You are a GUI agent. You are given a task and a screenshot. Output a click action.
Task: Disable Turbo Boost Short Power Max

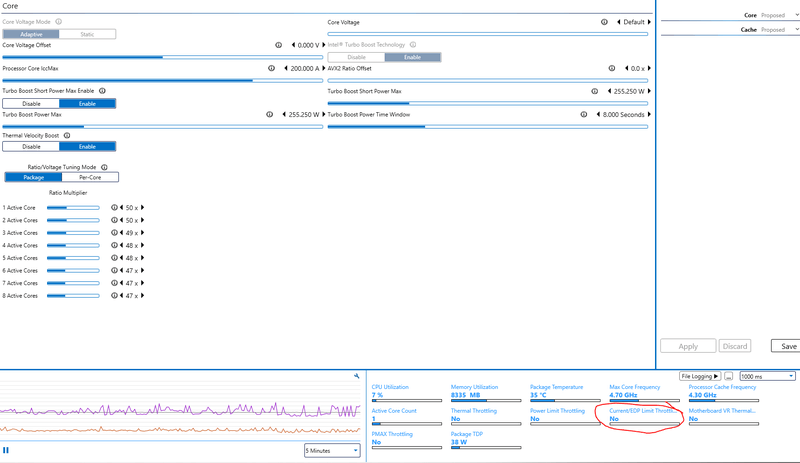point(31,104)
